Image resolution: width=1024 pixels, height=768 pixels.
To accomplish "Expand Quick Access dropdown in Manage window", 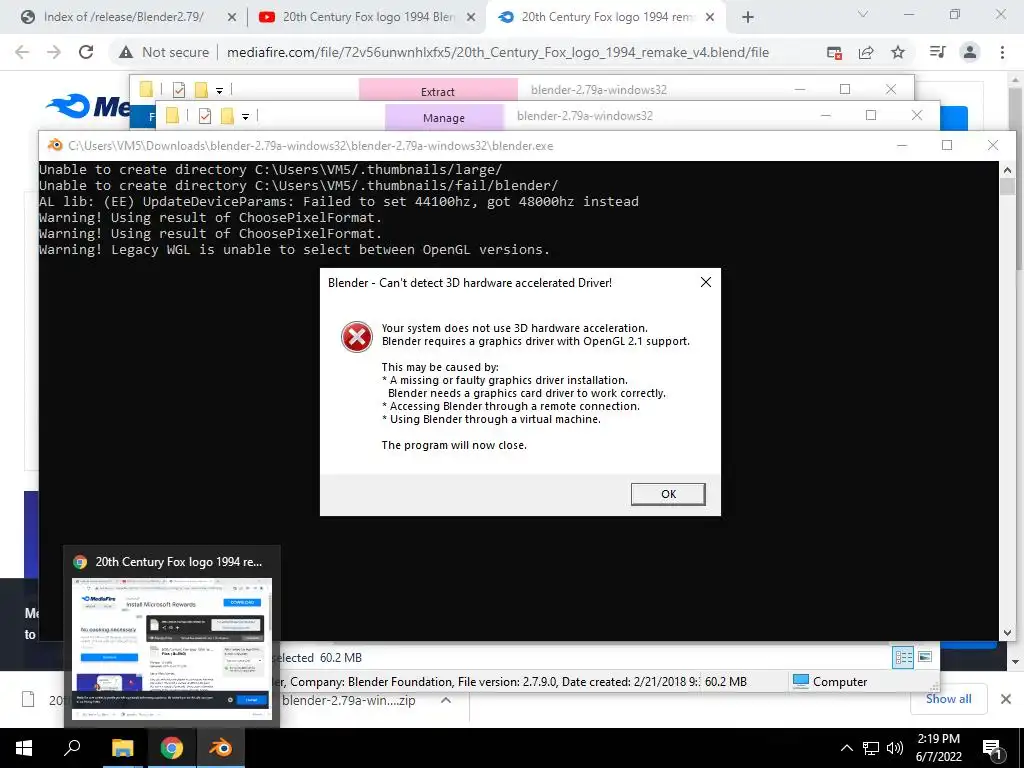I will (x=246, y=118).
